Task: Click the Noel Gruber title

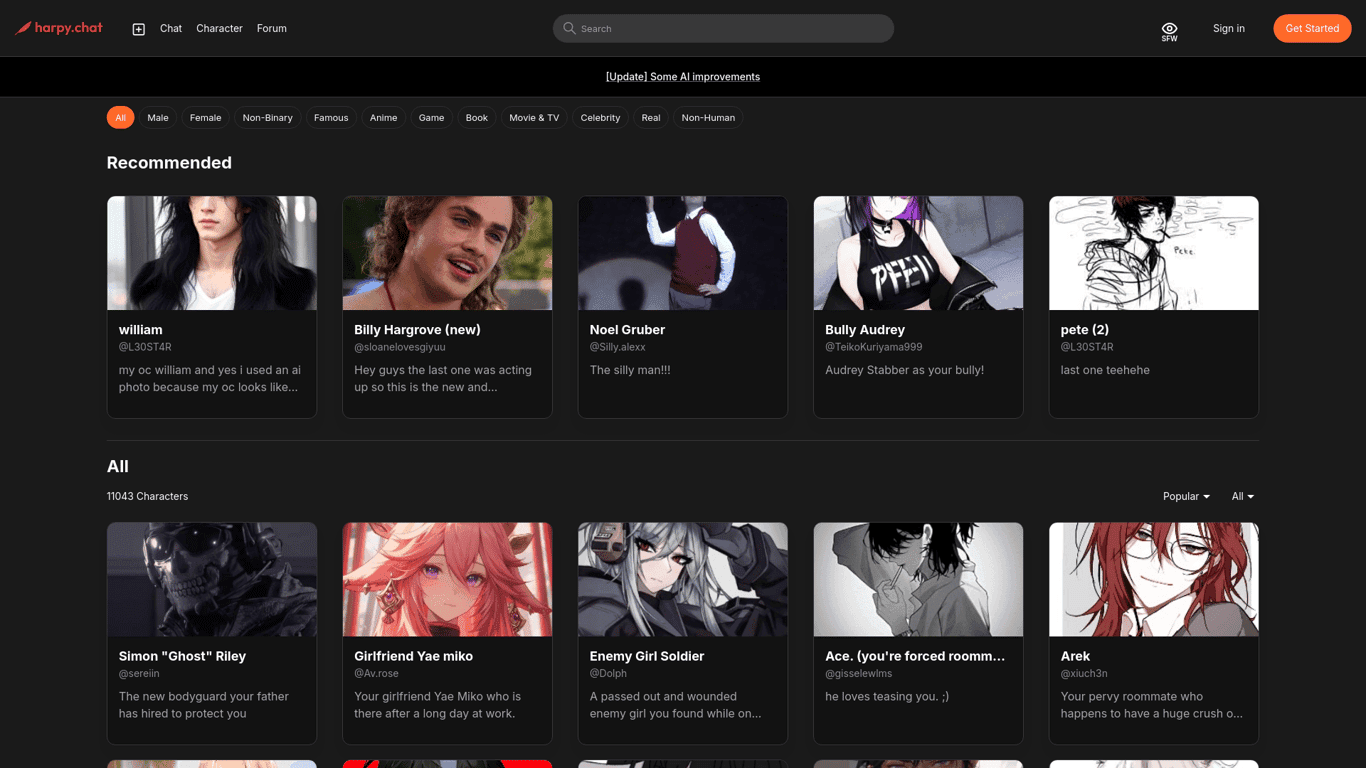Action: (627, 330)
